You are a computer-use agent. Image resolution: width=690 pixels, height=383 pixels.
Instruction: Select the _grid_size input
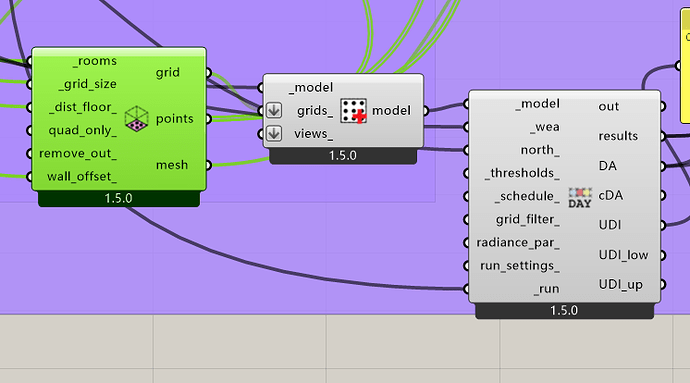88,84
